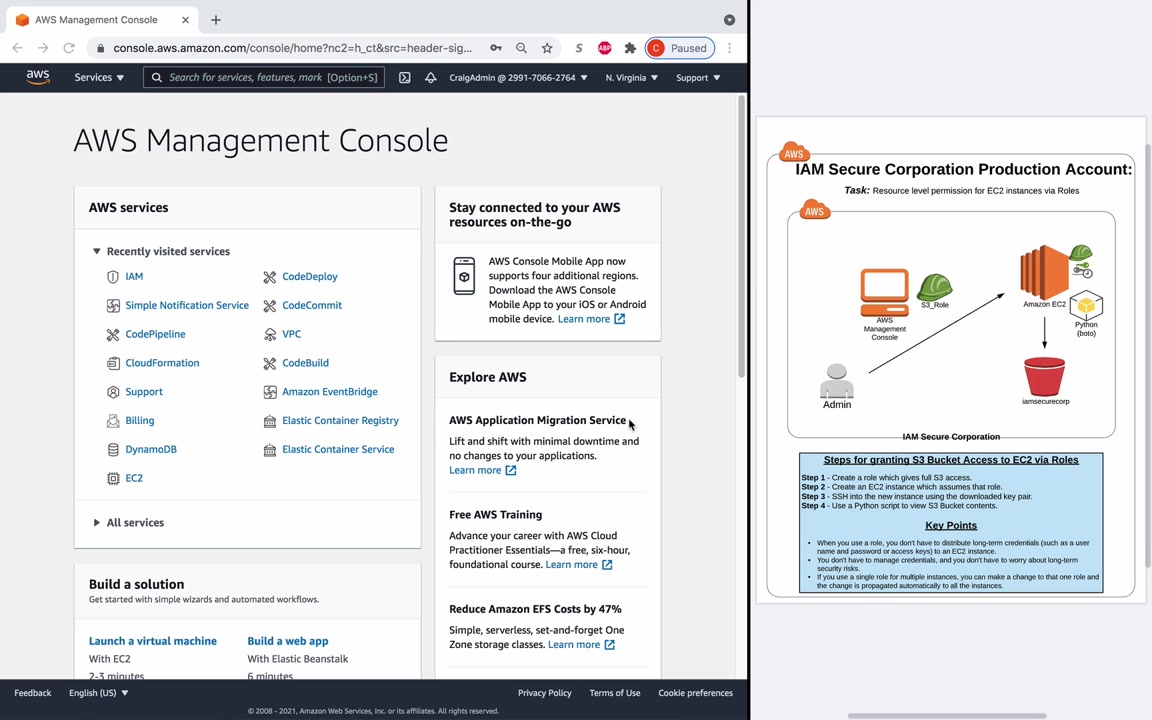The height and width of the screenshot is (720, 1152).
Task: Open the CraigAdmin account dropdown
Action: (518, 77)
